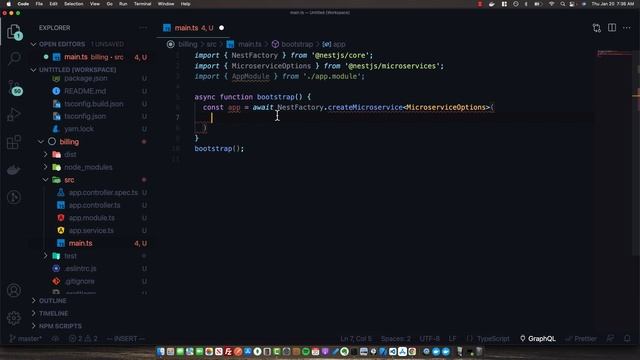Screen dimensions: 640x360
Task: Click the unsaved dot on the main.ts tab
Action: point(222,28)
